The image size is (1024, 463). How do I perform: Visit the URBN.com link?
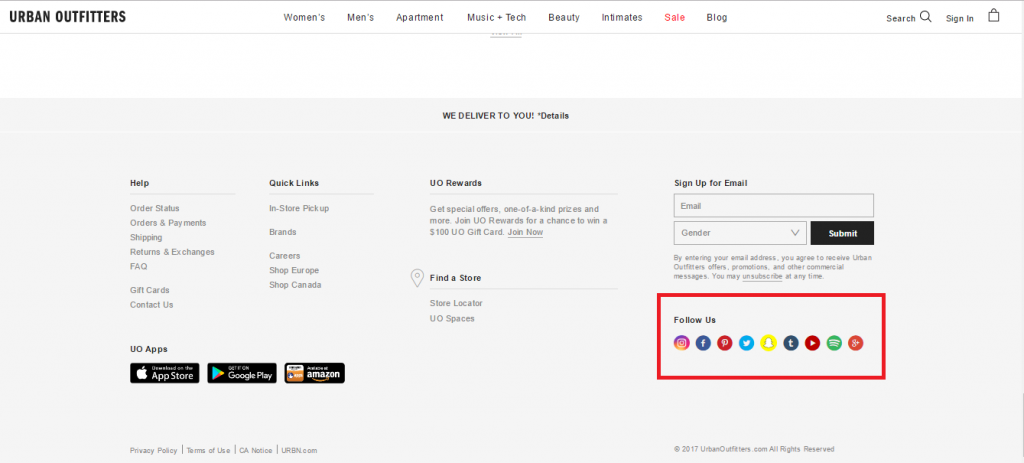coord(299,451)
